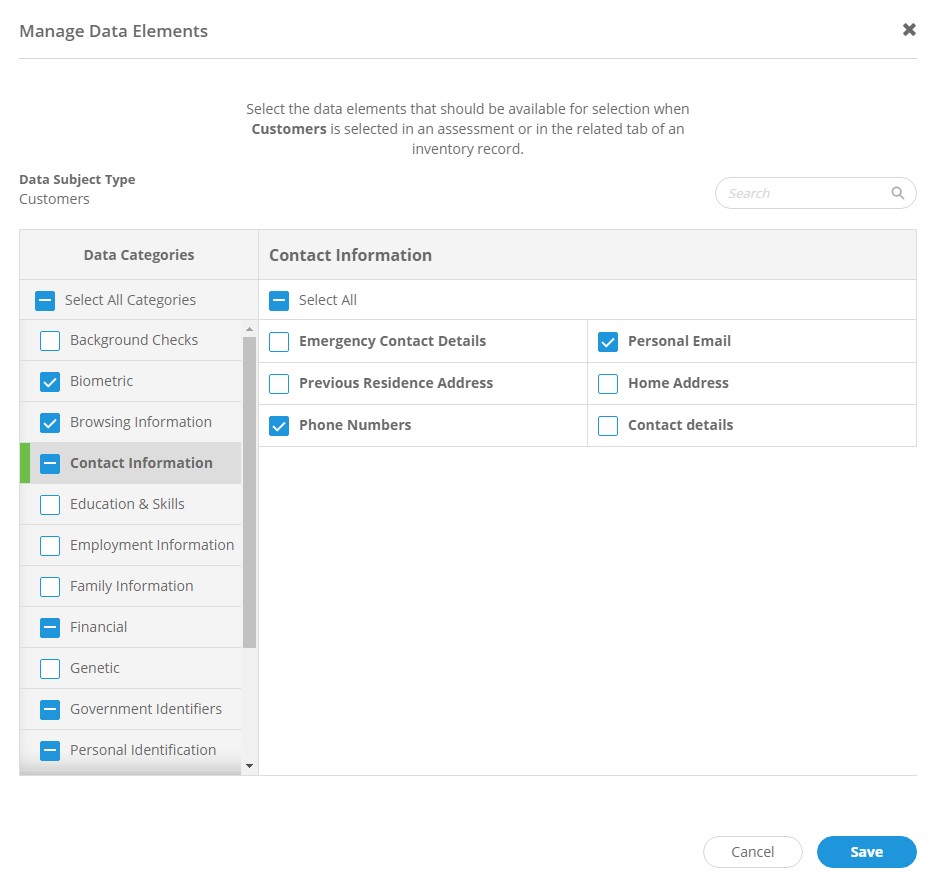Select the Contact Information category row
931x881 pixels.
click(140, 463)
